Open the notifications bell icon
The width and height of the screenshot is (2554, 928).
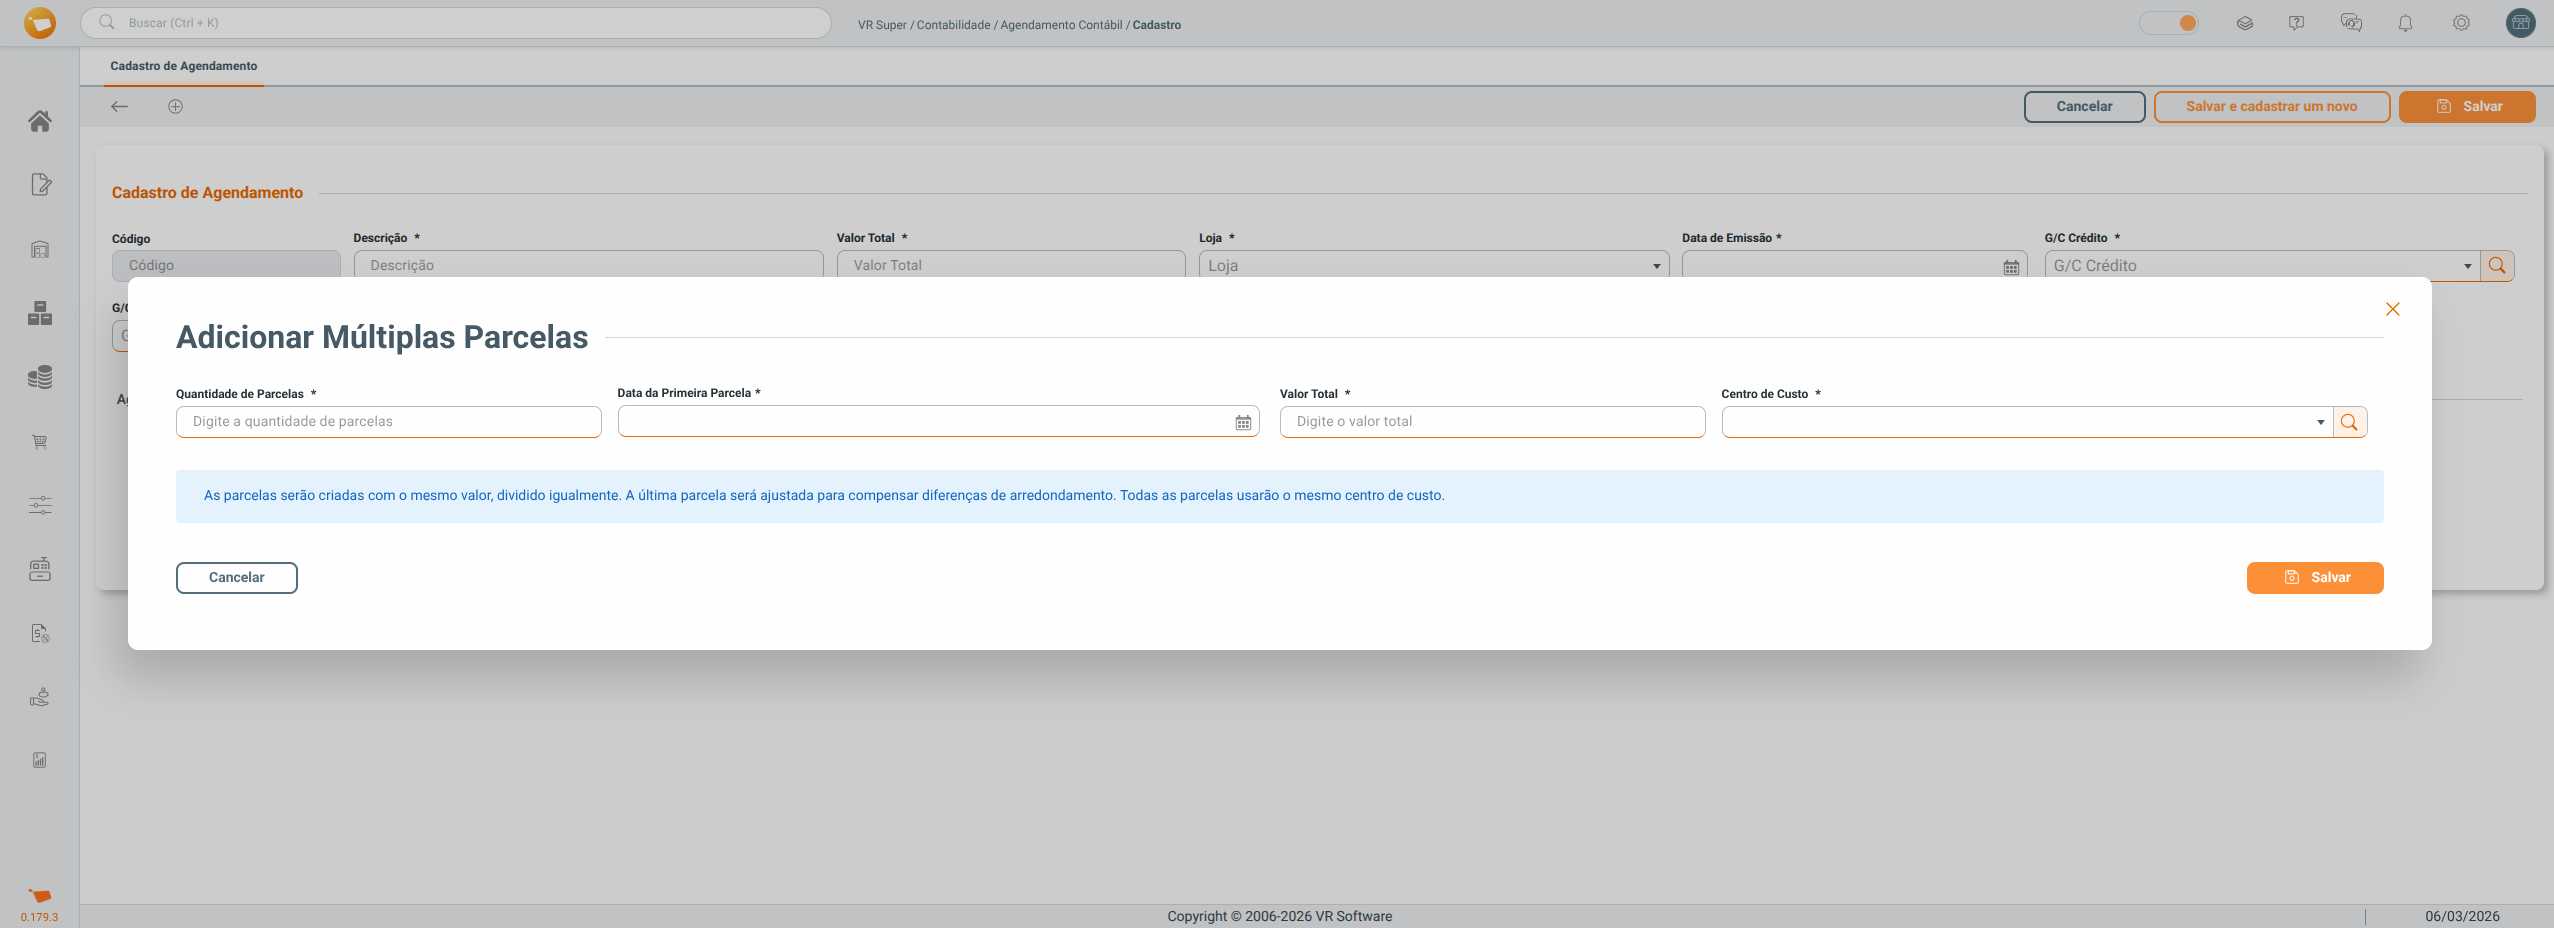pyautogui.click(x=2405, y=23)
